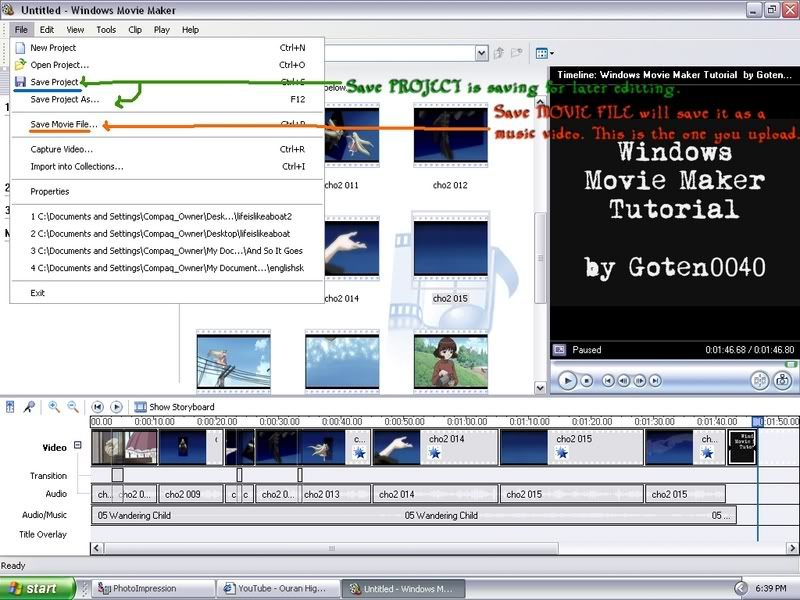Open the Play menu
The image size is (800, 600).
tap(162, 30)
